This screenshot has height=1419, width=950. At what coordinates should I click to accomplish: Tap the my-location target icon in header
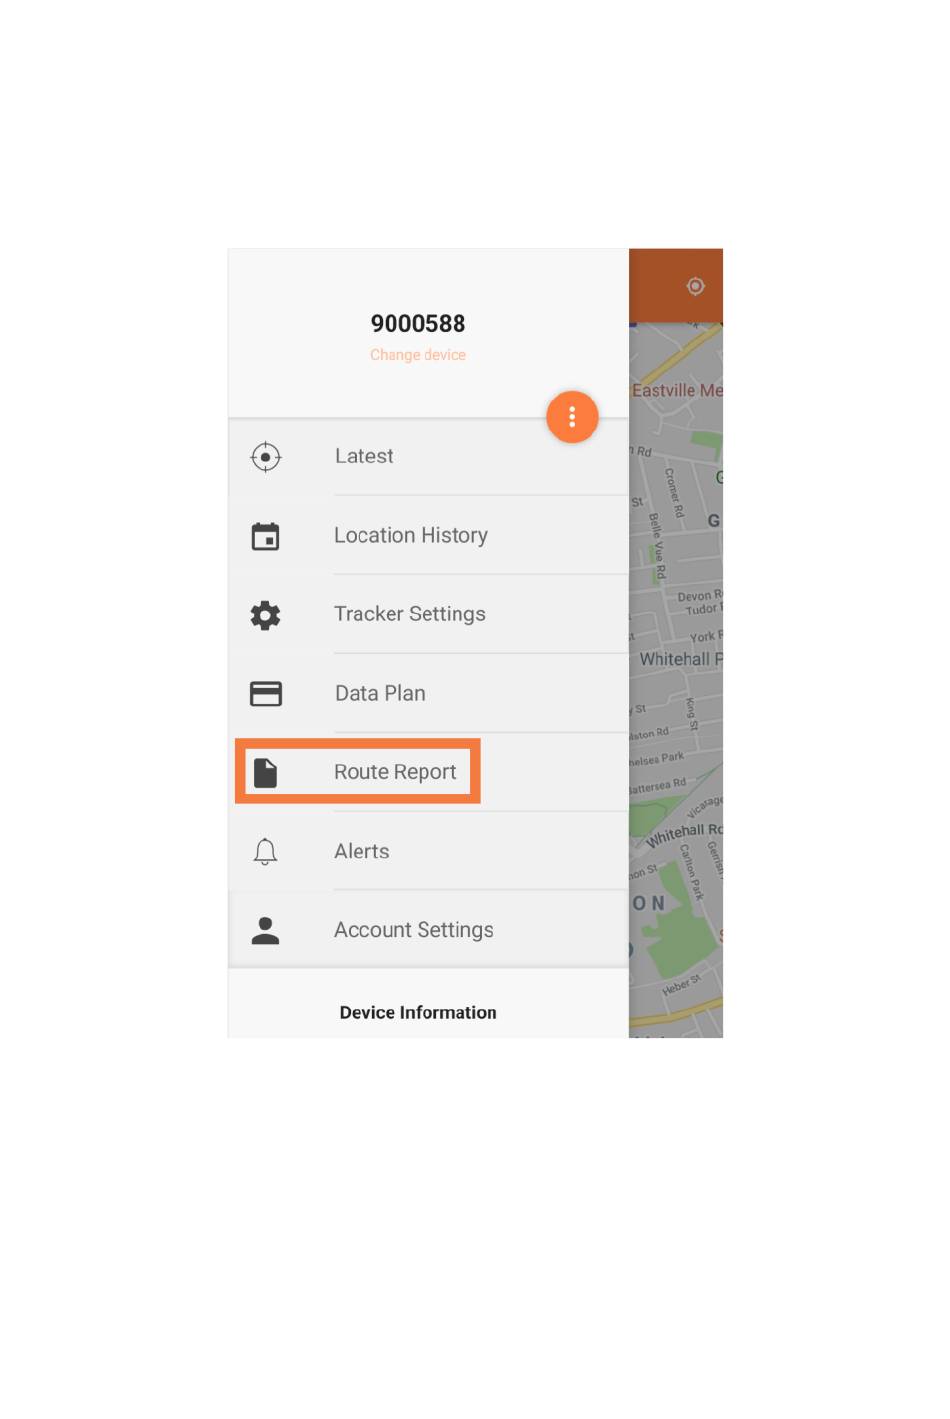(695, 286)
